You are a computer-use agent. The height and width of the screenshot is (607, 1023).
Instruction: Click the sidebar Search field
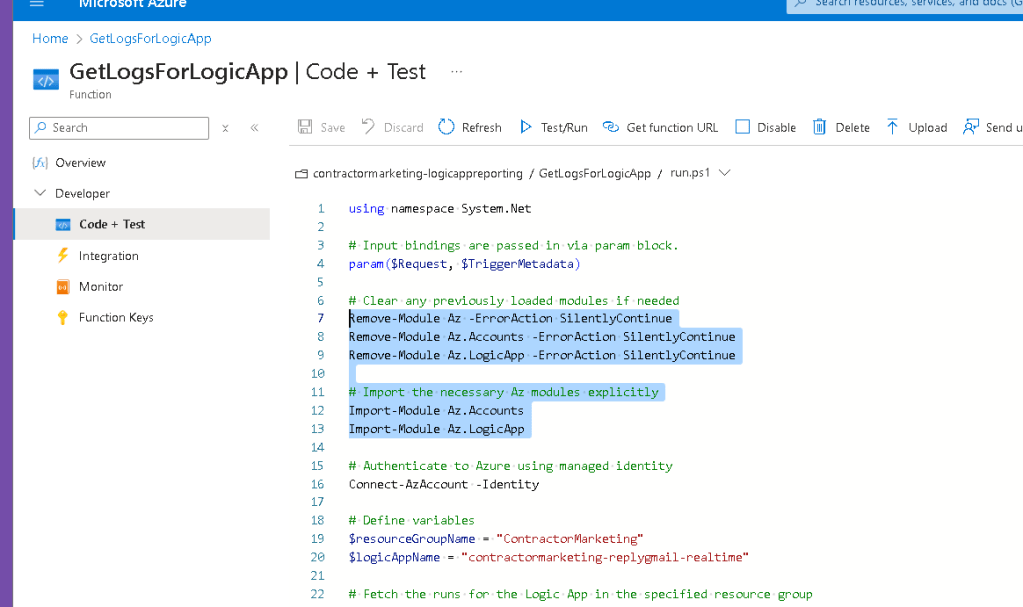119,128
